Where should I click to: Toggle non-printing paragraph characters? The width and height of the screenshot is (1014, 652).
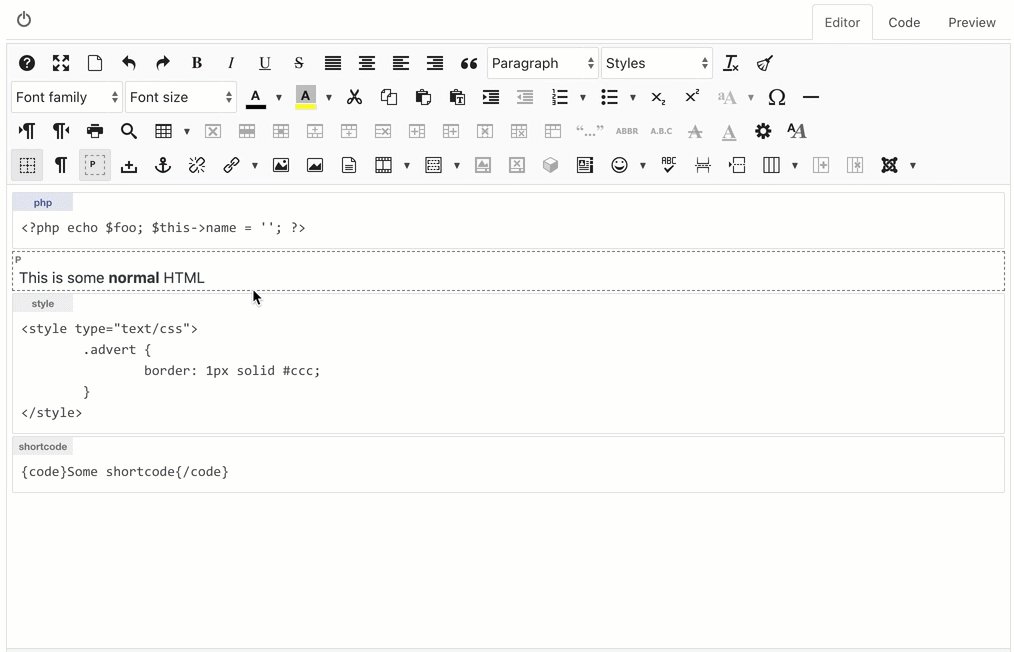click(61, 166)
